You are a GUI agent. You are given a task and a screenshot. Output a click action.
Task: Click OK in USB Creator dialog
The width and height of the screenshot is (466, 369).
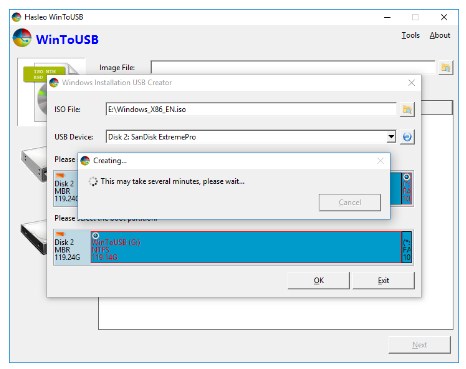(319, 280)
